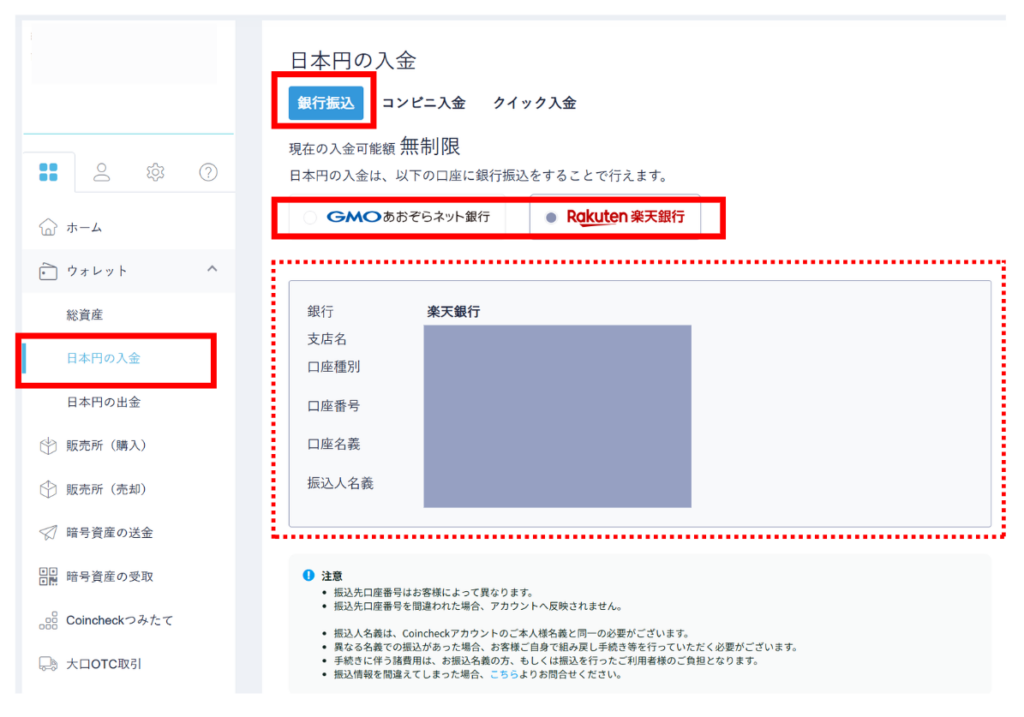1024x717 pixels.
Task: Click the QR code icon for 暗号資産の受取
Action: point(47,576)
